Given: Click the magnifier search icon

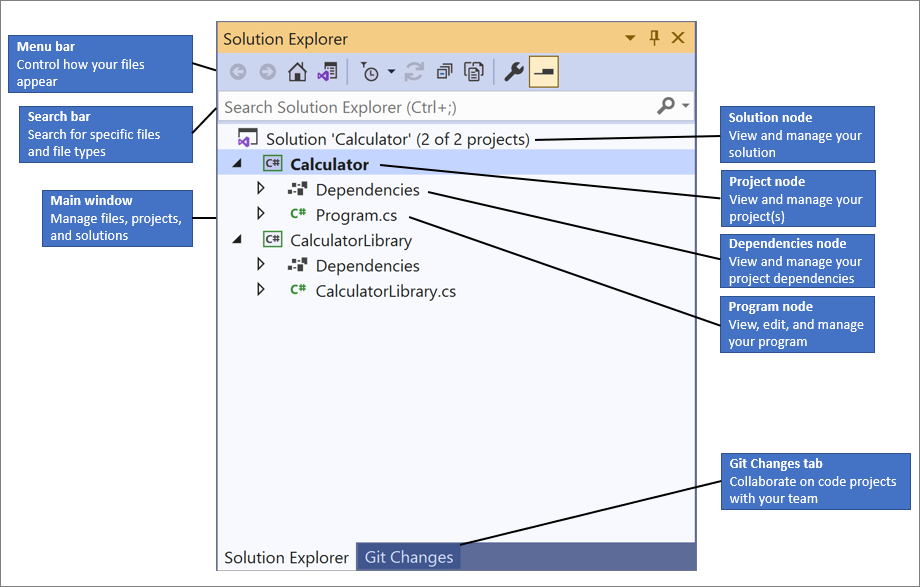Looking at the screenshot, I should [665, 106].
